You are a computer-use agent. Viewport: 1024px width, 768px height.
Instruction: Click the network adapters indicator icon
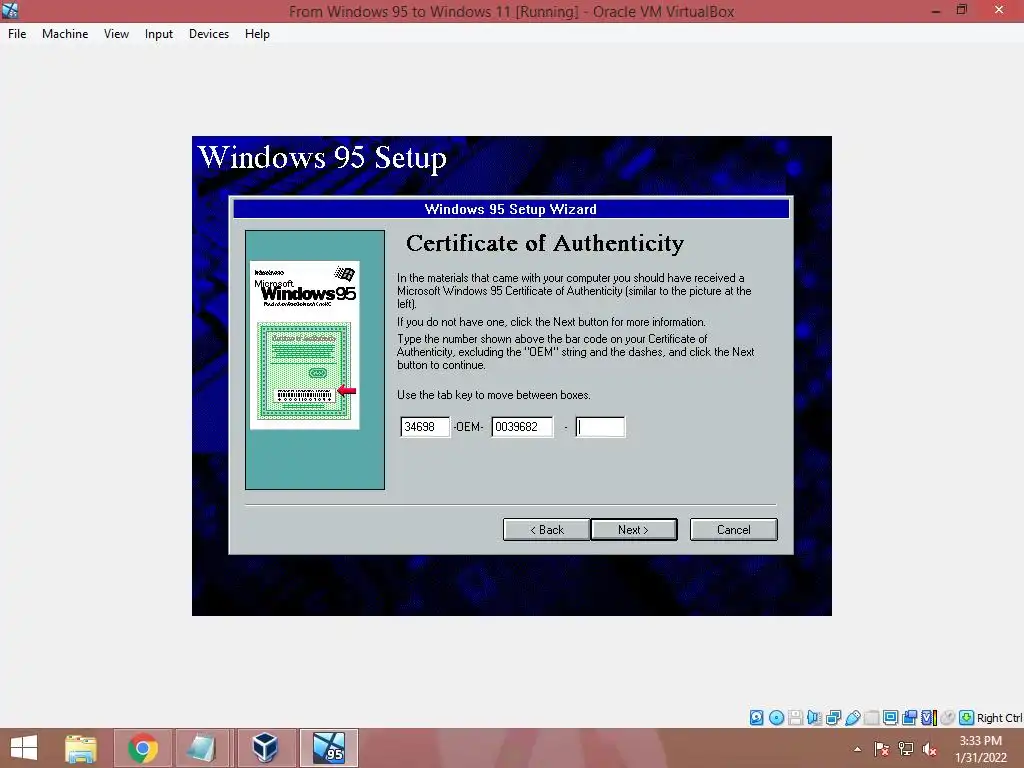click(x=833, y=718)
